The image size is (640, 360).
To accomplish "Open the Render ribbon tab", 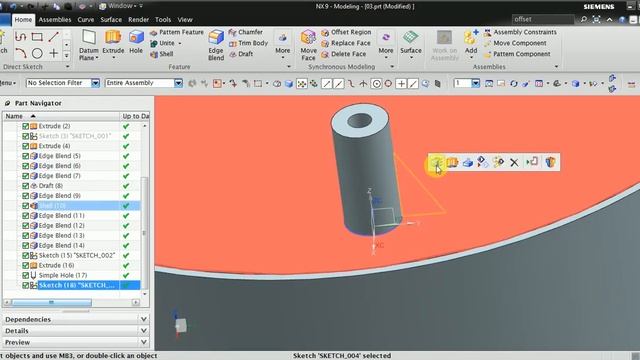I will point(138,20).
